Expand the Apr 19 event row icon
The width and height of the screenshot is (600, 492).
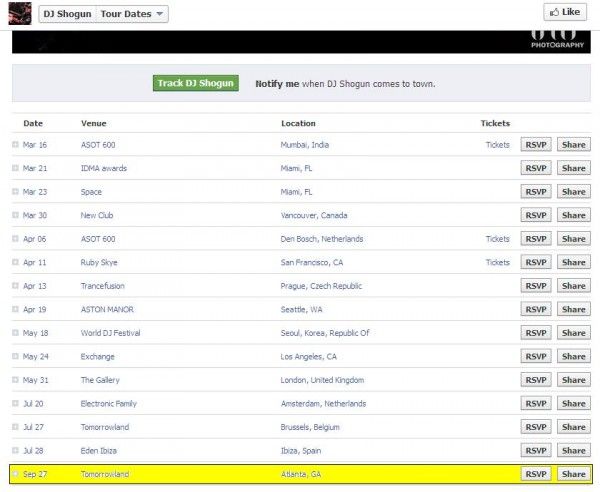click(x=15, y=309)
